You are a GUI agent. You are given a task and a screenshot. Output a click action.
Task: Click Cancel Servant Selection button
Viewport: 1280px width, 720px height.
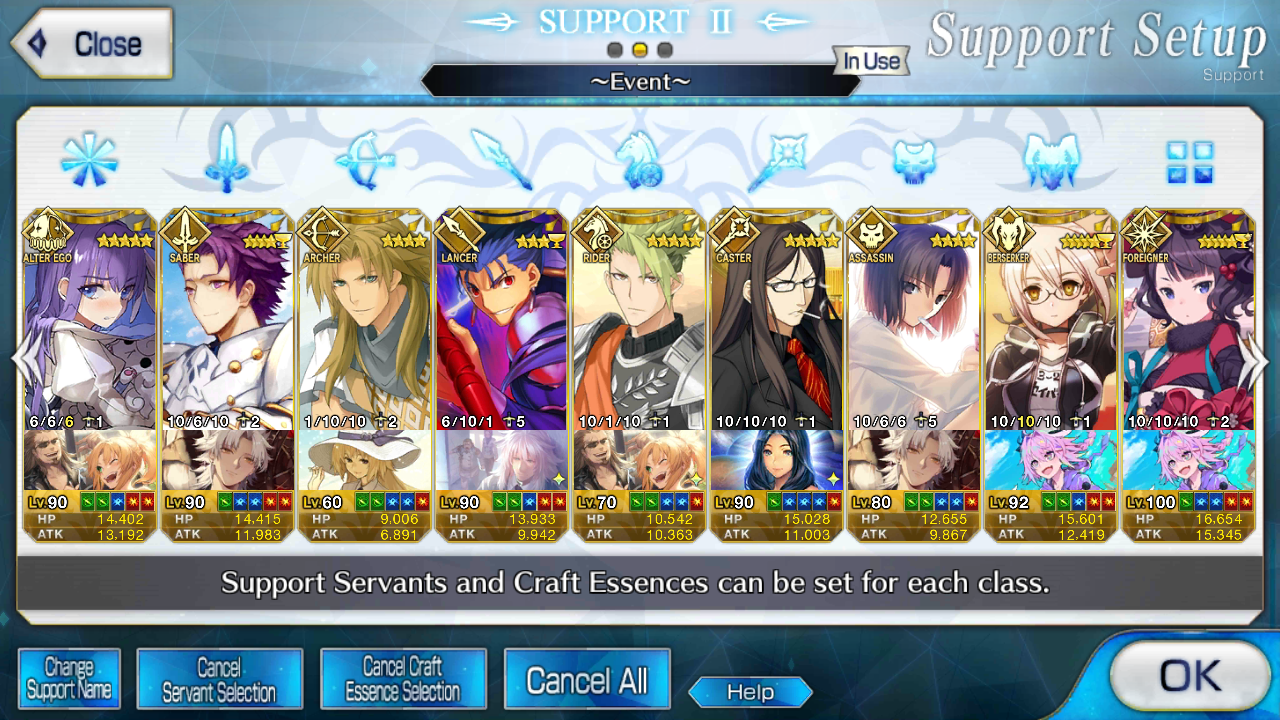[219, 679]
